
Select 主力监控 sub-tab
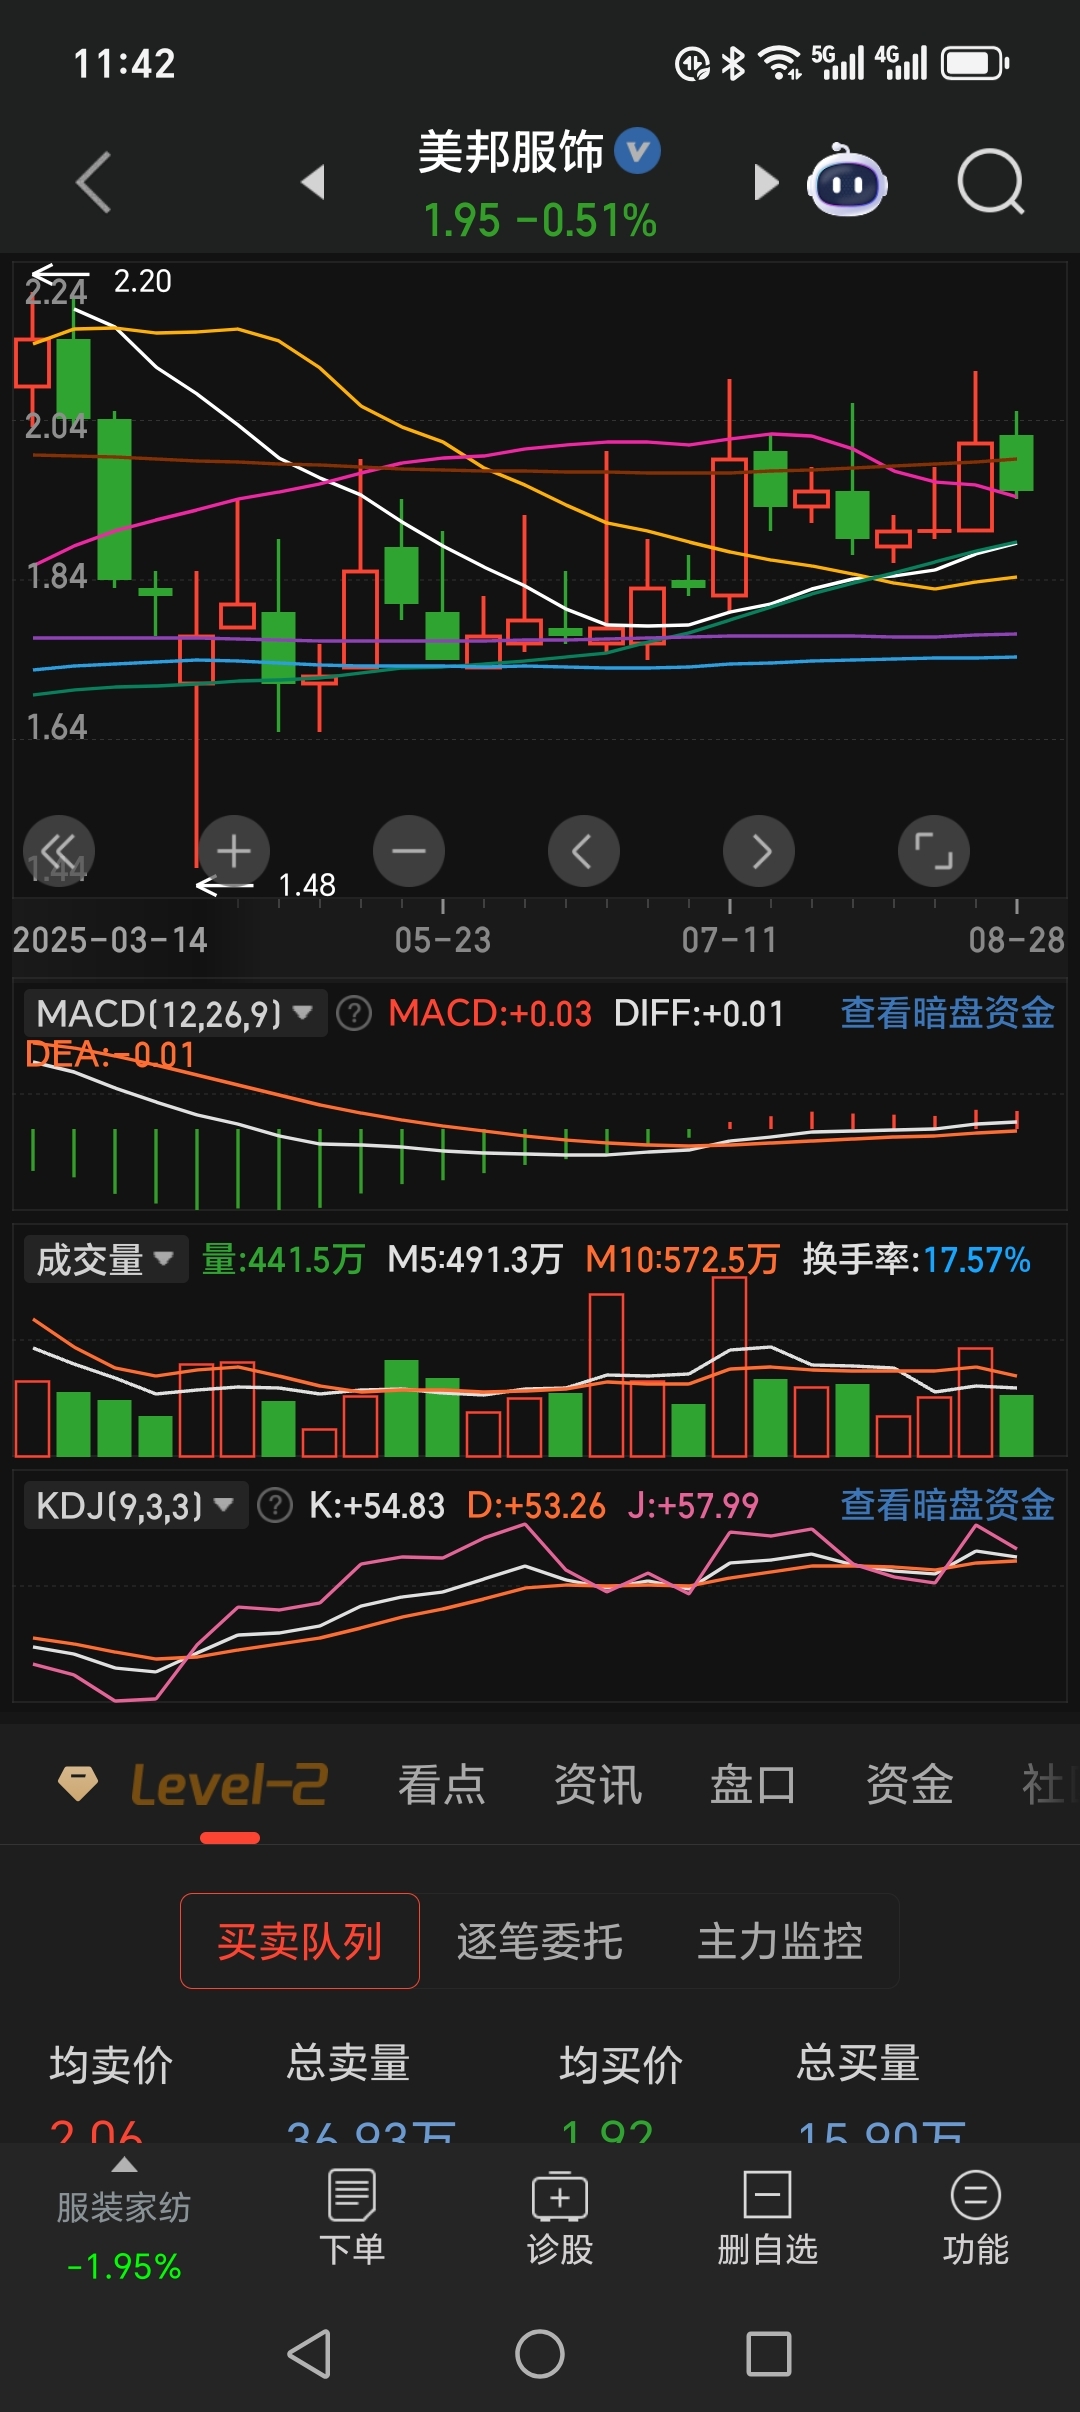coord(780,1941)
